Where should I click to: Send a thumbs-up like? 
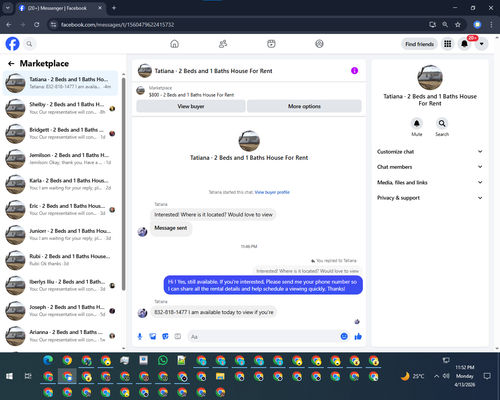358,336
